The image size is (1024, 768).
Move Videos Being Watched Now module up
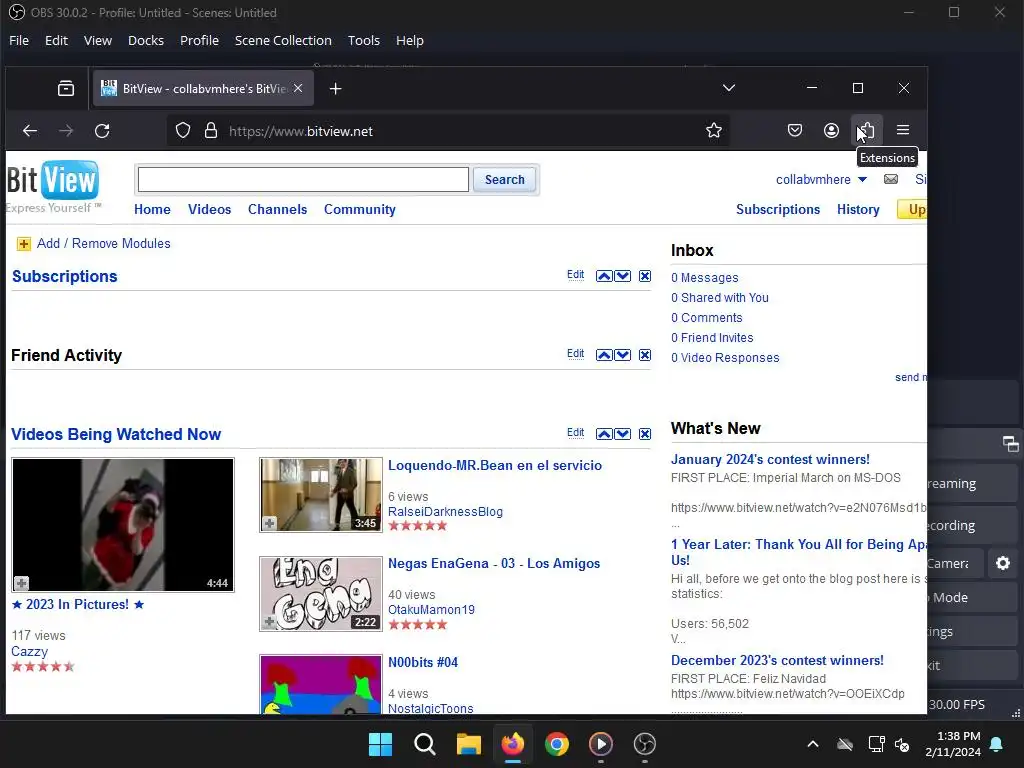[x=604, y=434]
